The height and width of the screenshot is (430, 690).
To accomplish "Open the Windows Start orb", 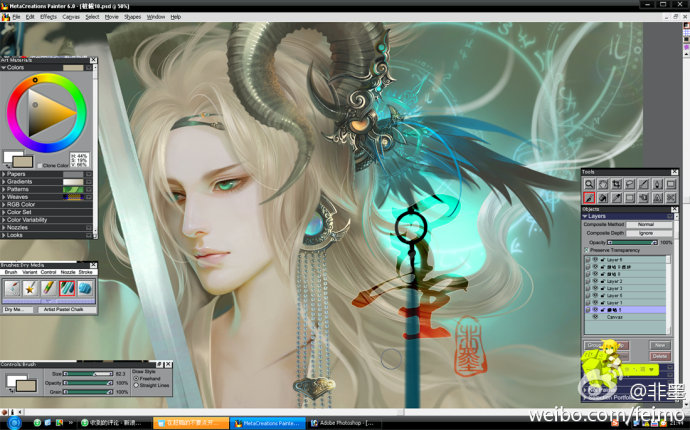I will click(x=14, y=423).
